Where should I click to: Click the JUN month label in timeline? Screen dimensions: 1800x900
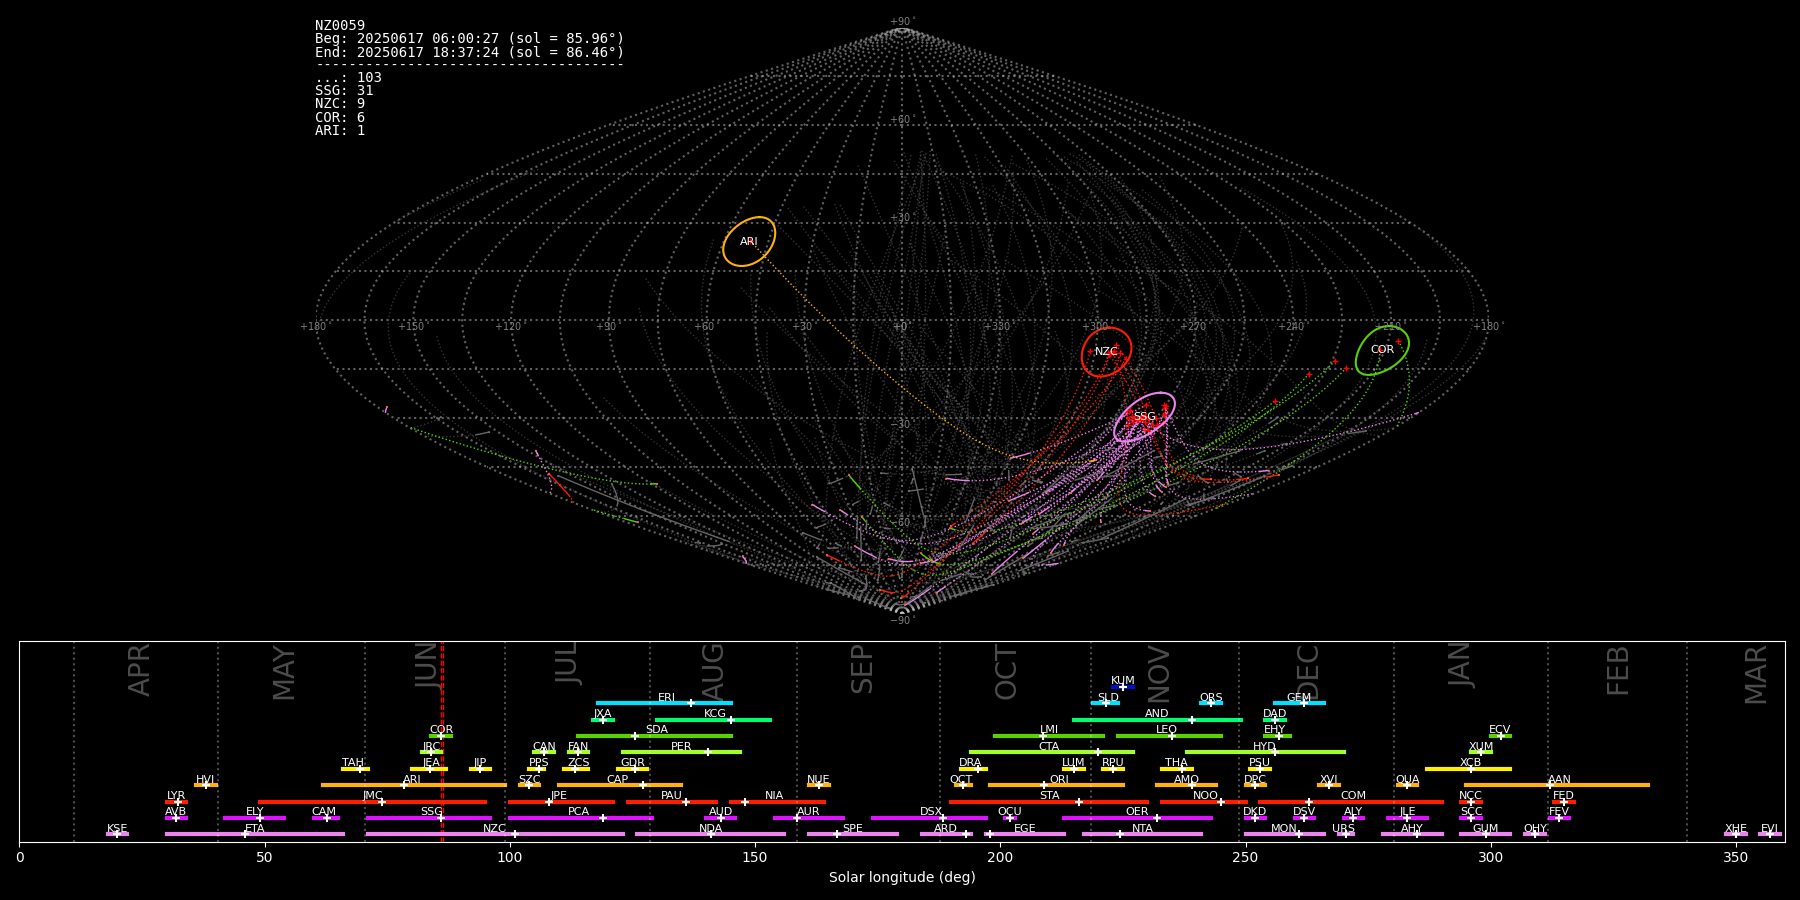click(428, 664)
